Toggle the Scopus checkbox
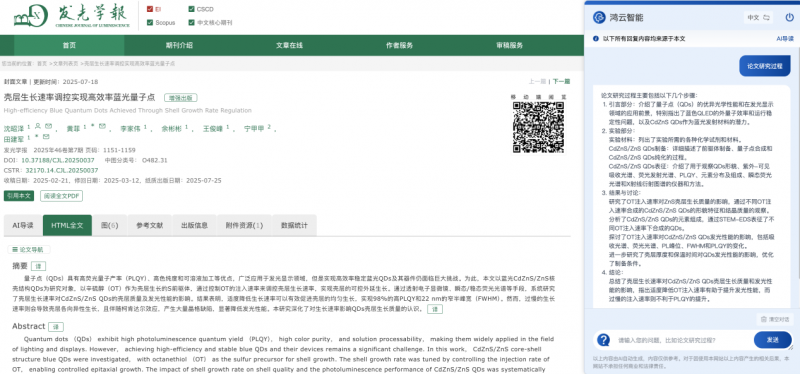This screenshot has width=800, height=374. pyautogui.click(x=150, y=22)
